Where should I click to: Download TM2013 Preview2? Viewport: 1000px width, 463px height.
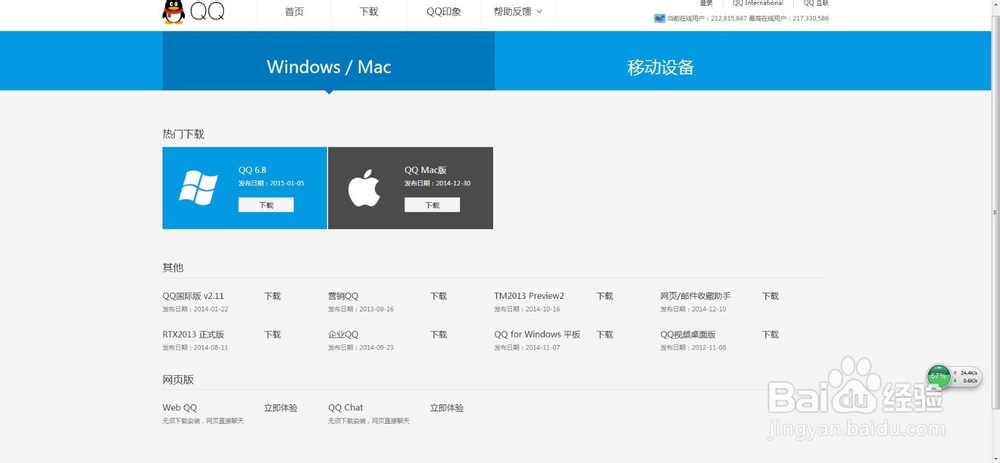[605, 296]
